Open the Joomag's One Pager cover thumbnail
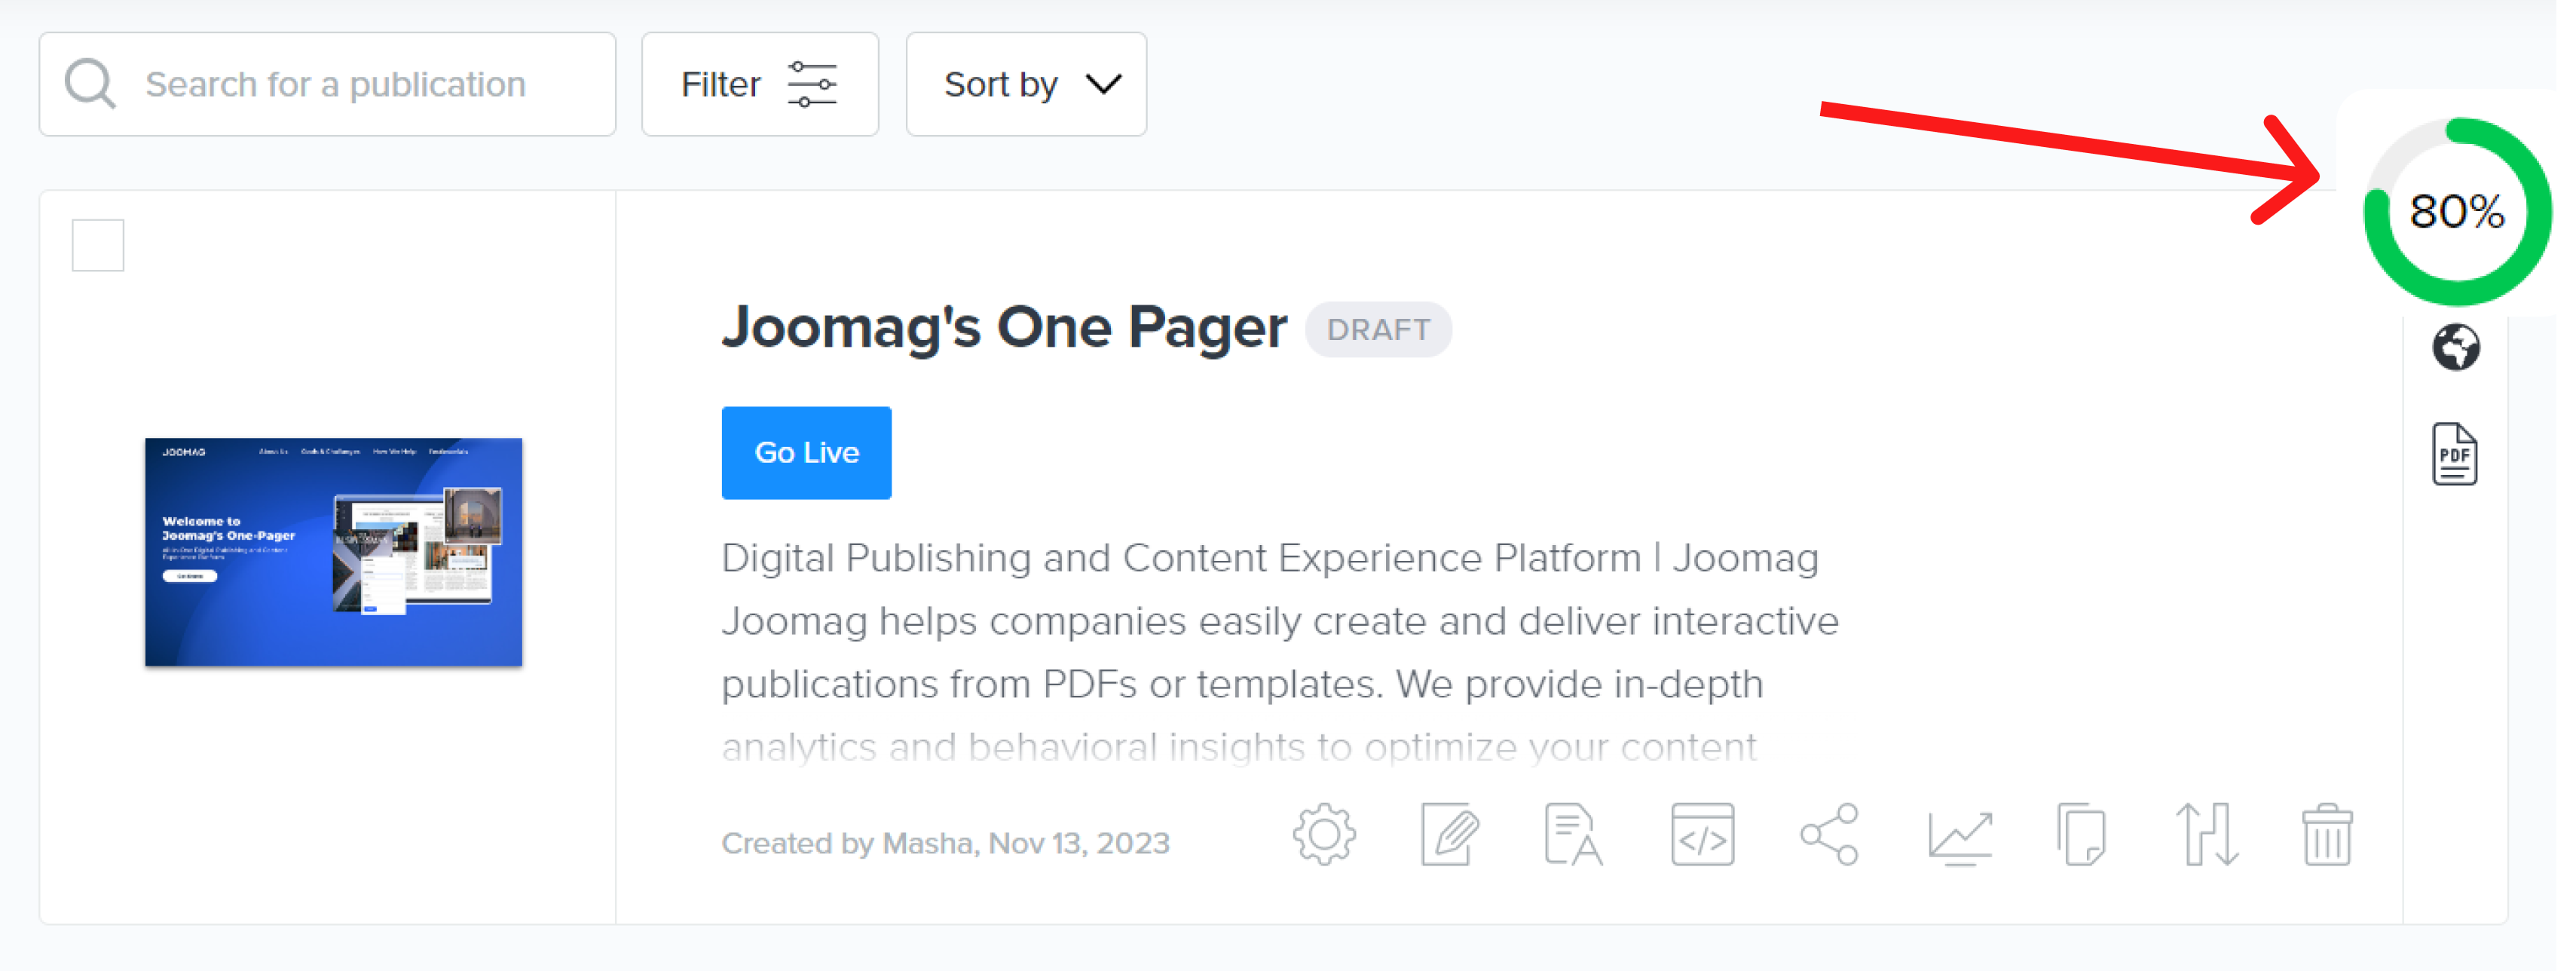Viewport: 2576px width, 971px height. (332, 551)
